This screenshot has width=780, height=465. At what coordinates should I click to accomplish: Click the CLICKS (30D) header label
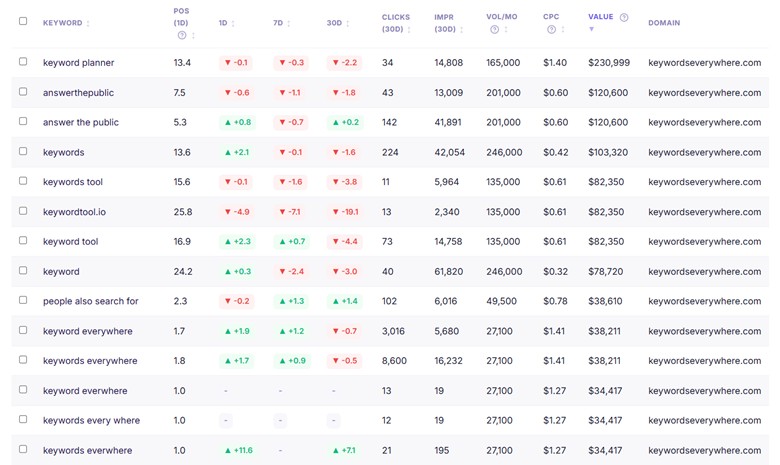(395, 23)
